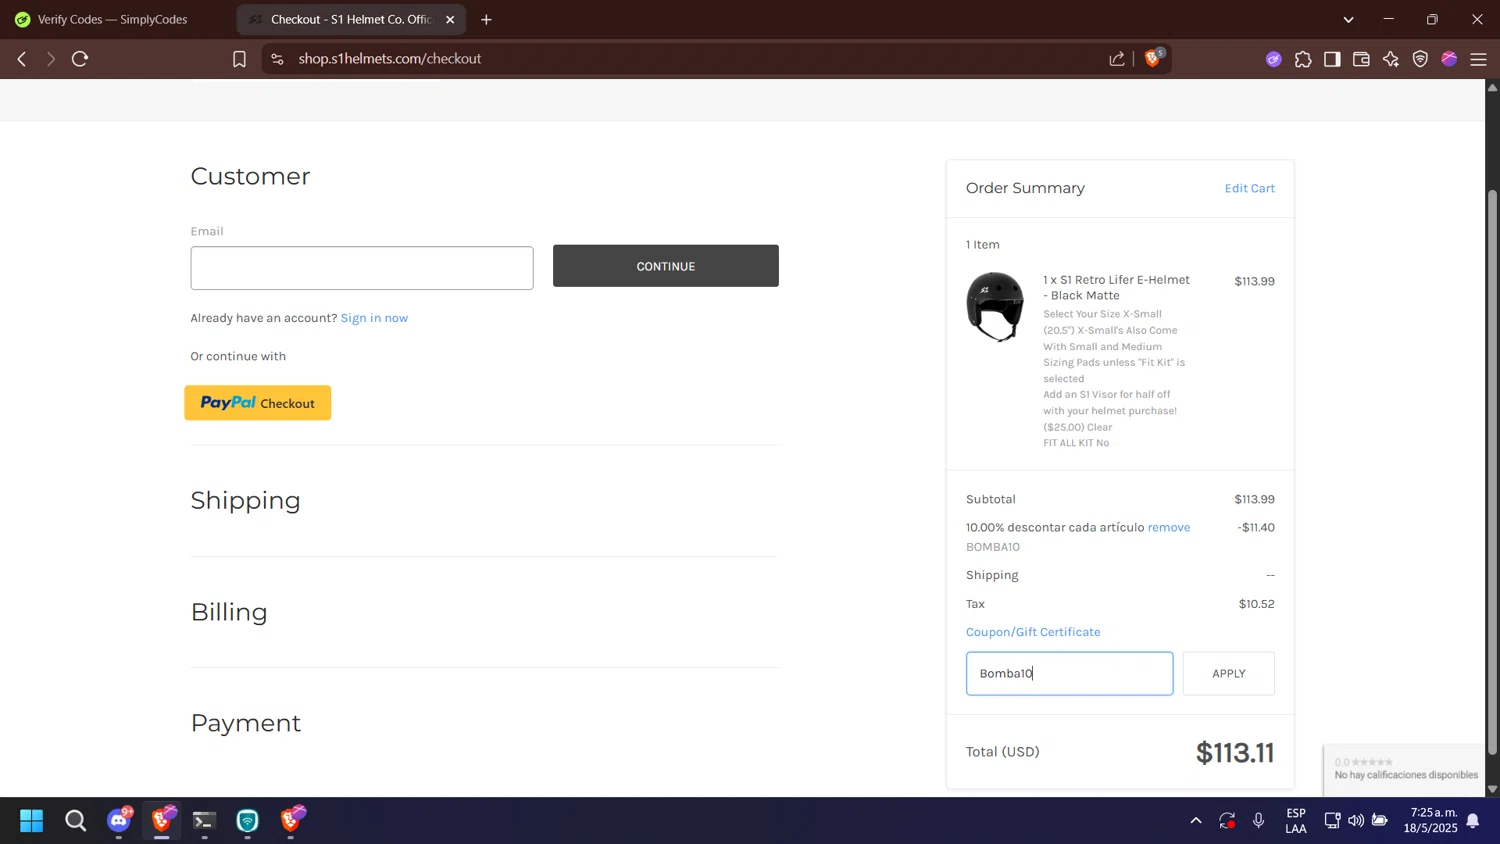This screenshot has width=1500, height=844.
Task: Open the Discord taskbar icon
Action: tap(119, 821)
